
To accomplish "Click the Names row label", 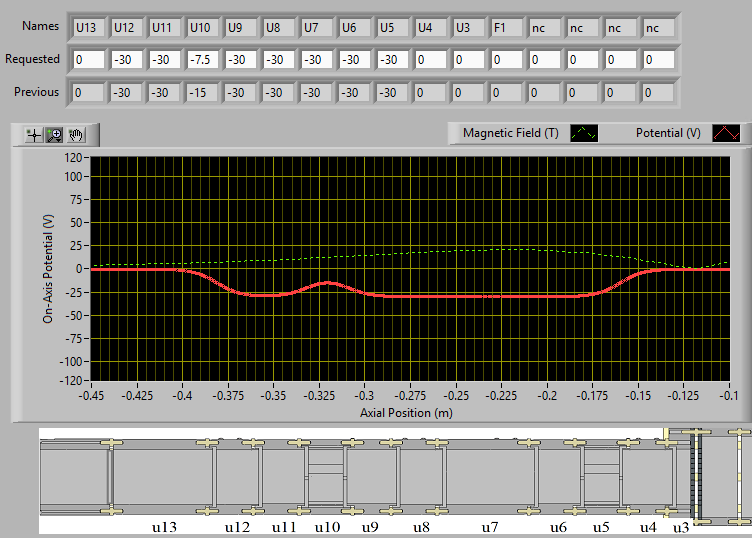I will pos(41,26).
